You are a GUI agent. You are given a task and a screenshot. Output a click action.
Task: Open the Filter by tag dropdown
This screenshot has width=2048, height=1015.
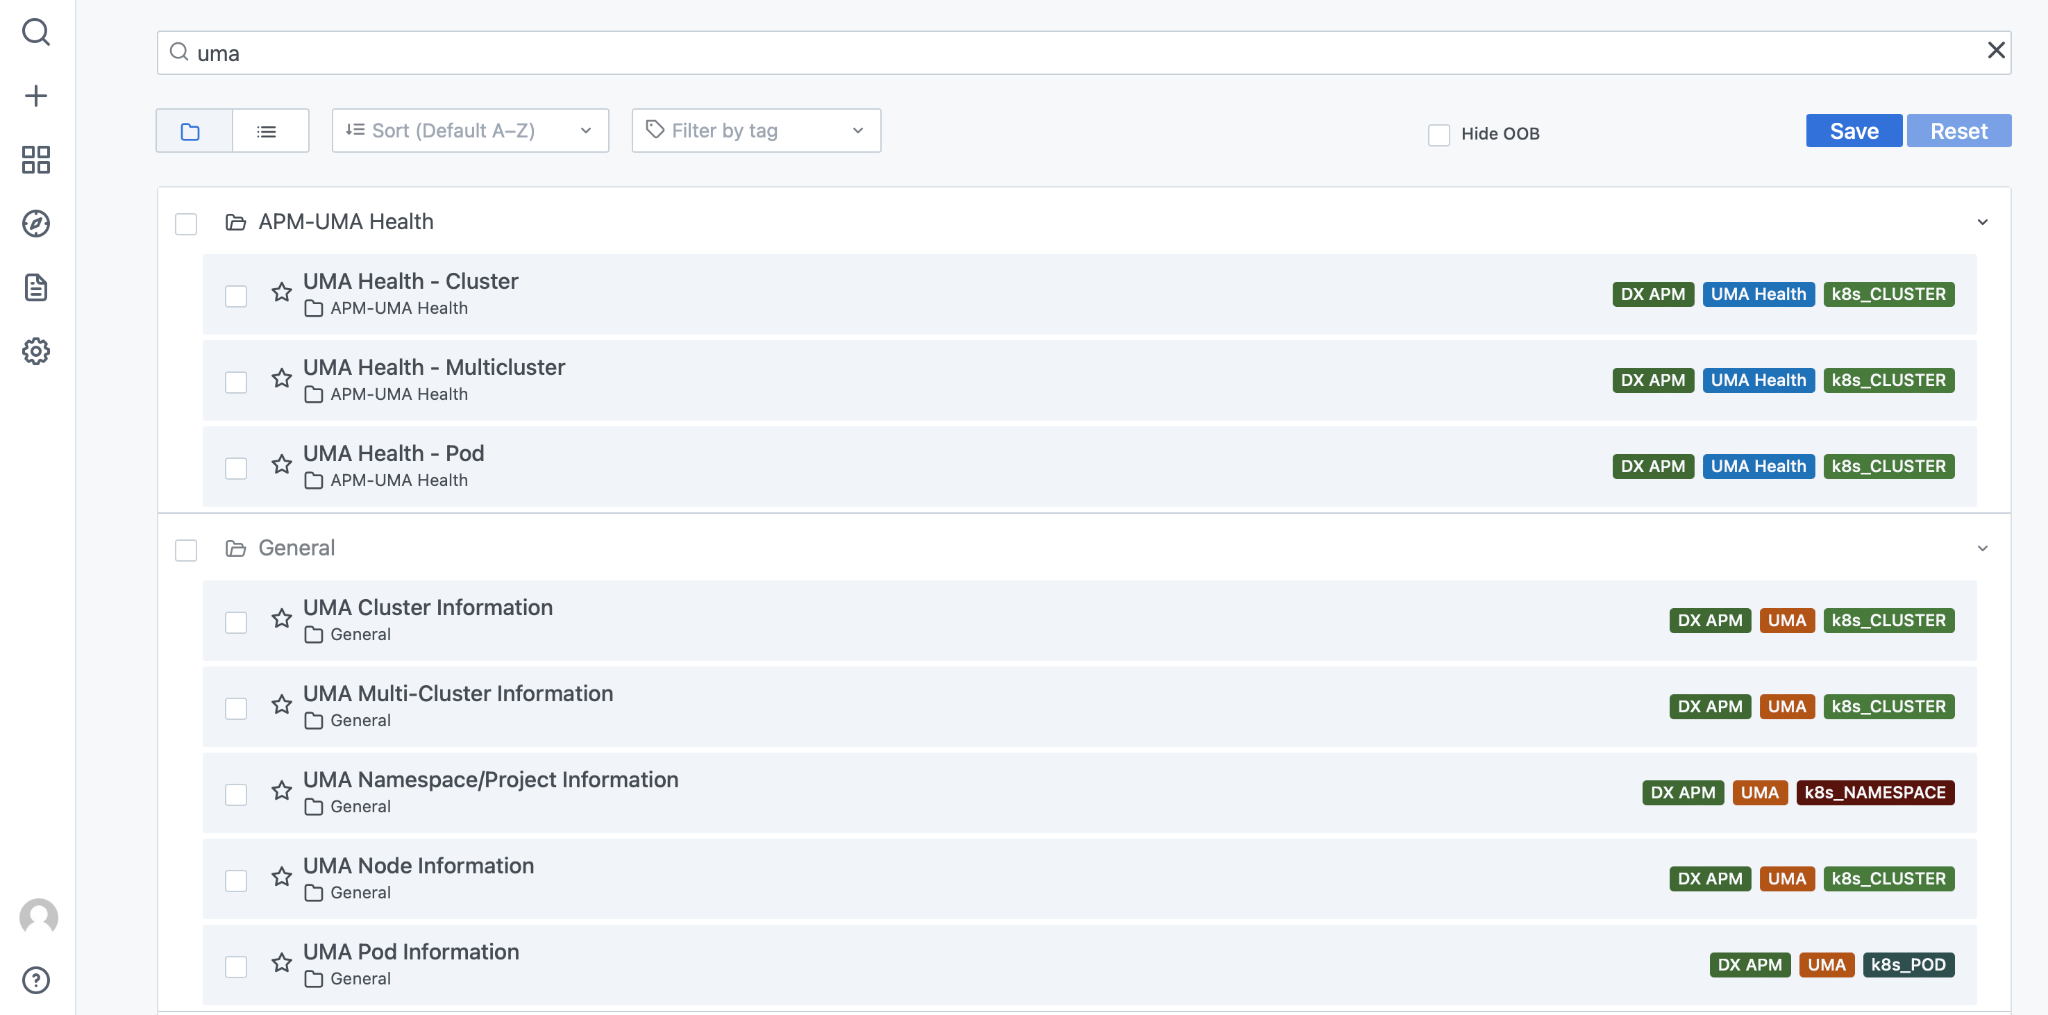point(755,130)
